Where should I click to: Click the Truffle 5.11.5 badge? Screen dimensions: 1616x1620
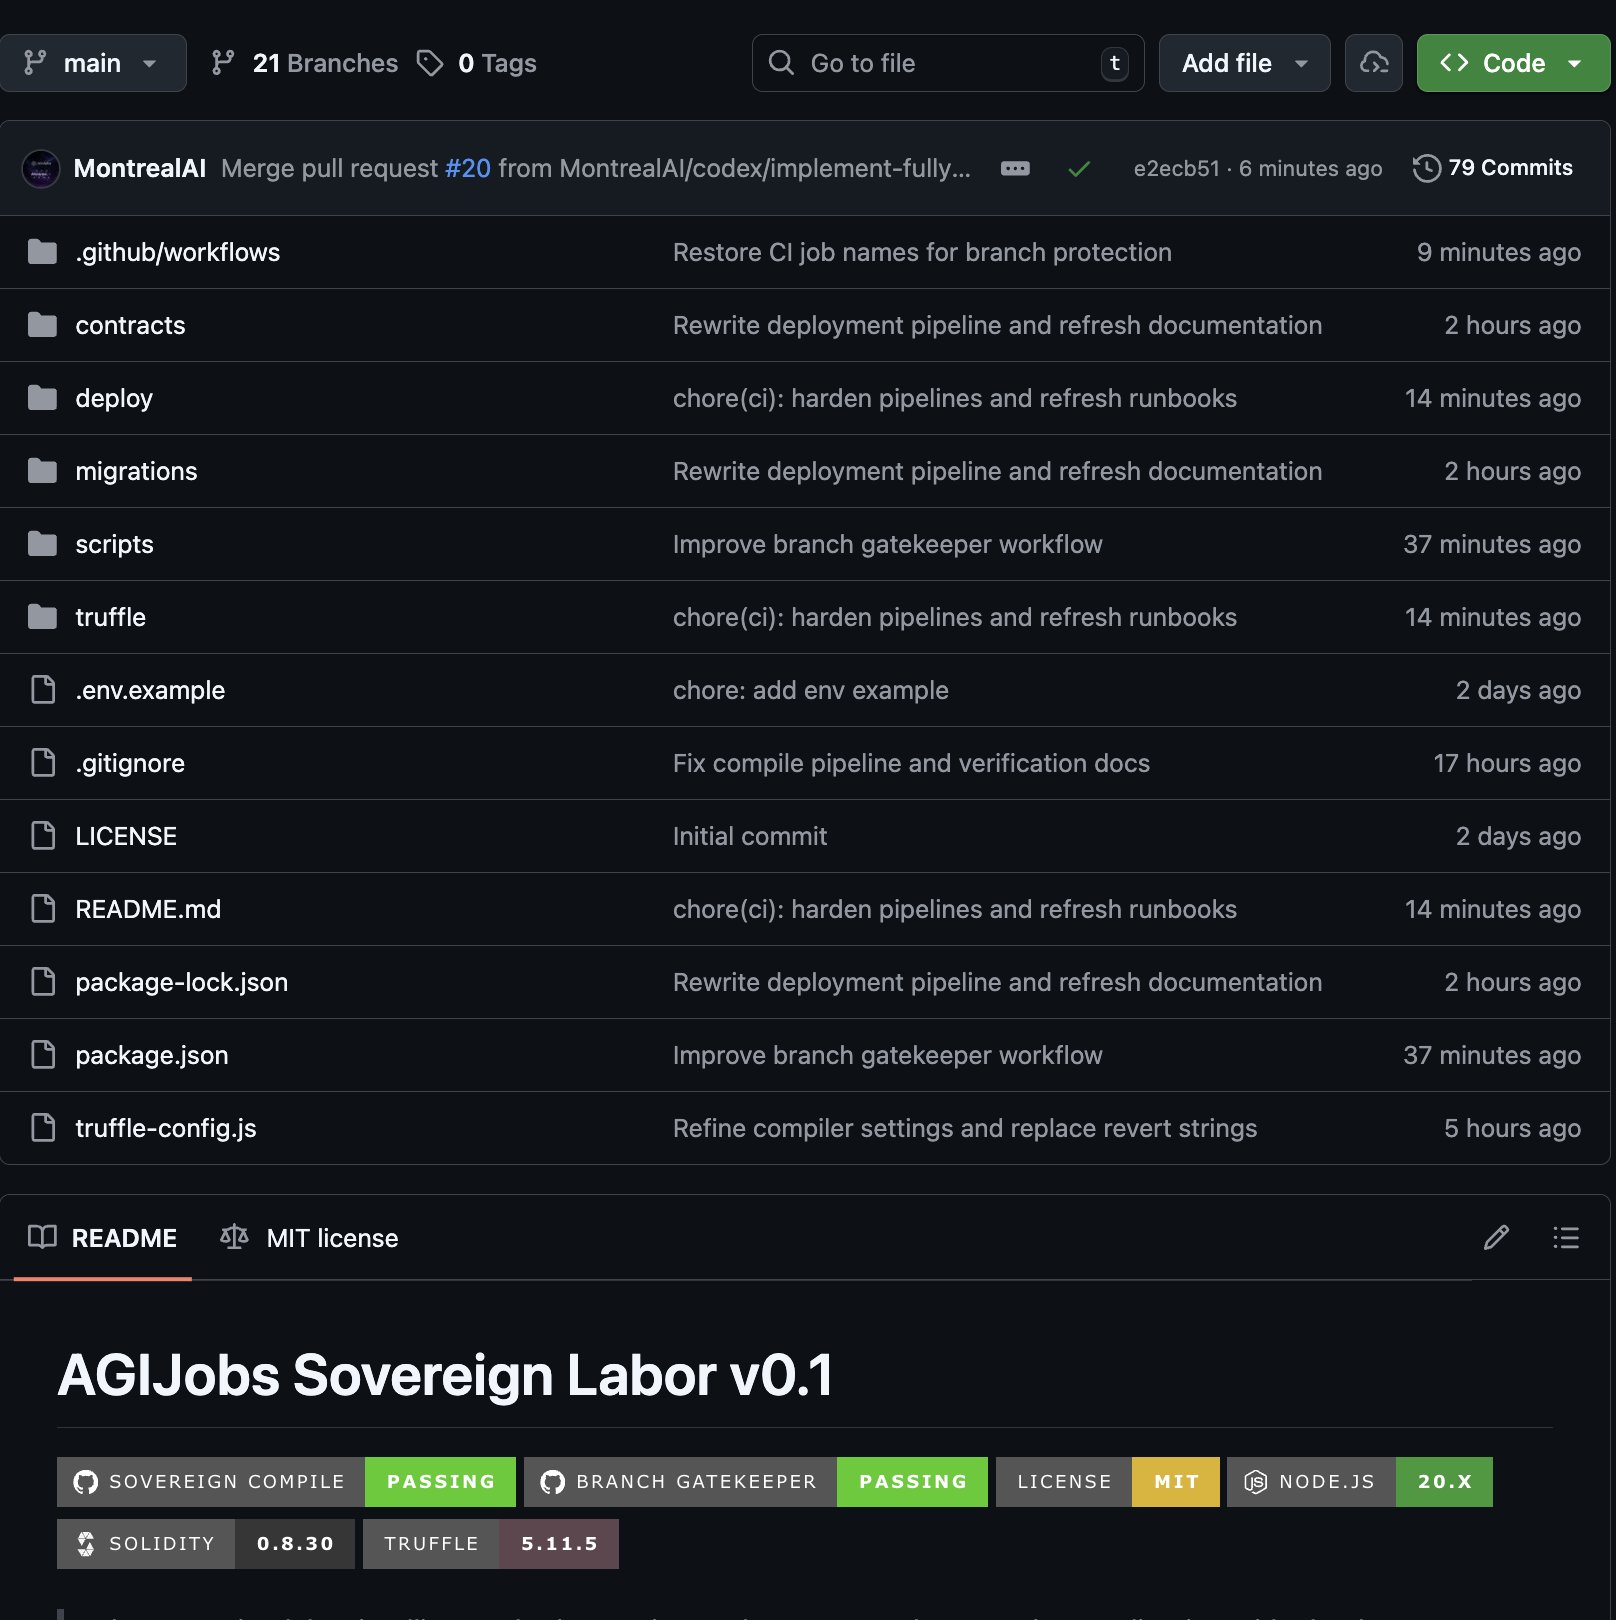coord(491,1544)
